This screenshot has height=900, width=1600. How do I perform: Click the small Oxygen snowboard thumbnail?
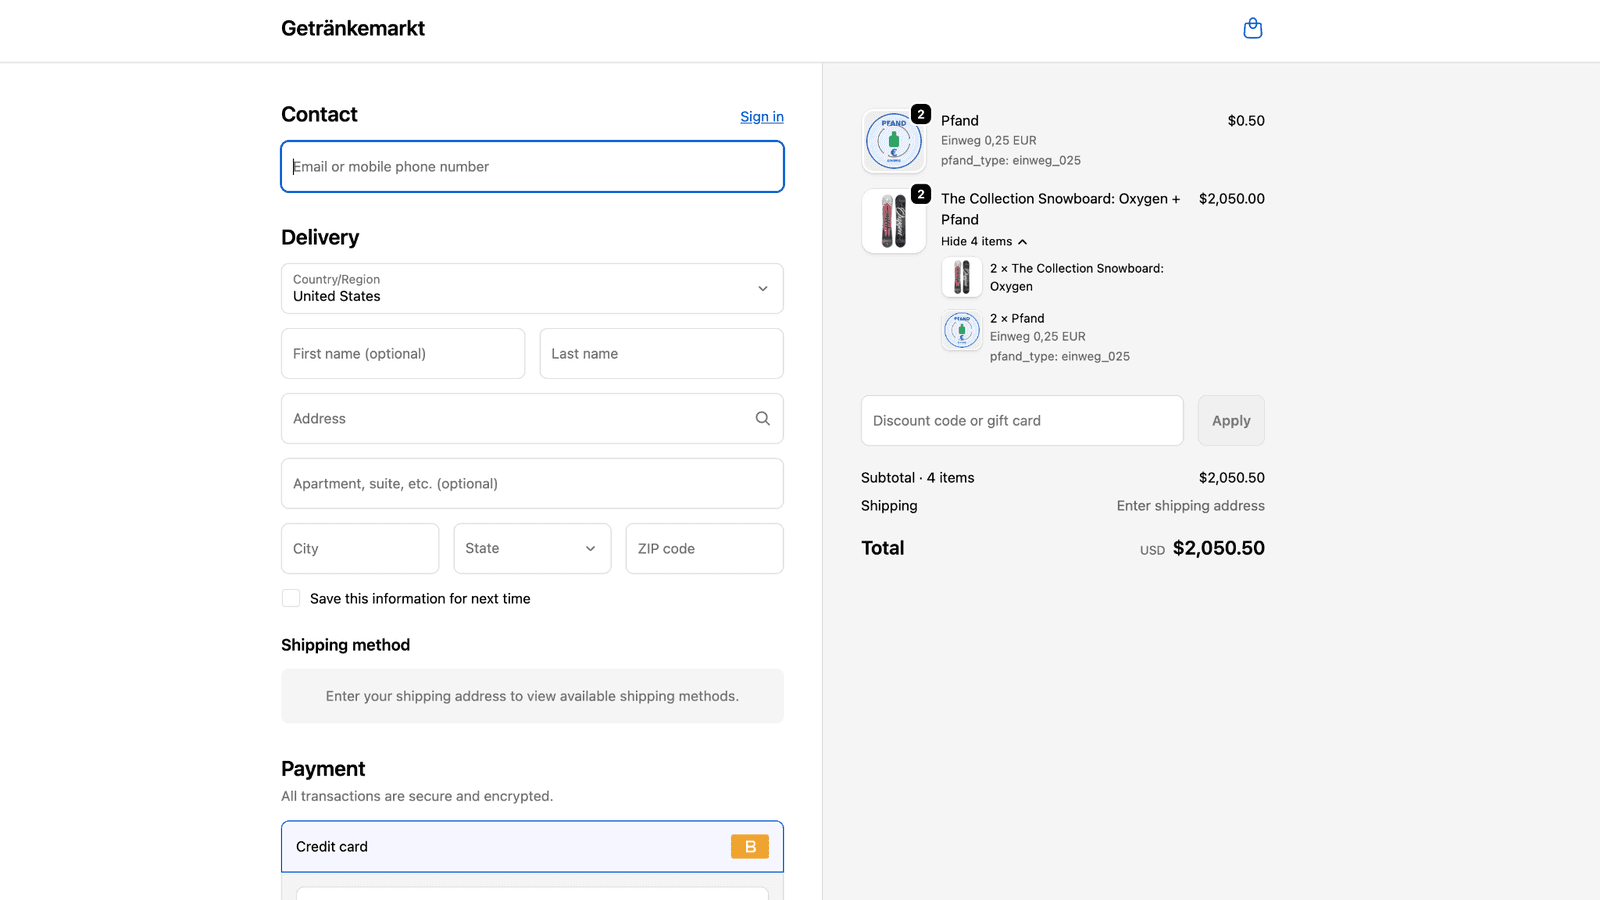(961, 277)
